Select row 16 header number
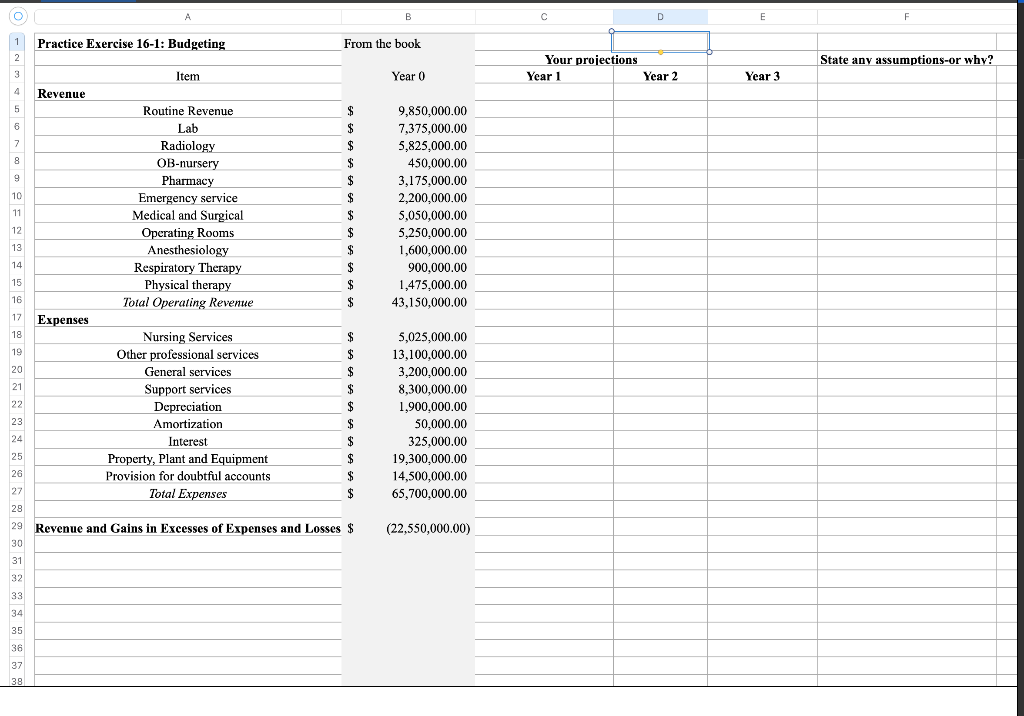 pyautogui.click(x=17, y=300)
